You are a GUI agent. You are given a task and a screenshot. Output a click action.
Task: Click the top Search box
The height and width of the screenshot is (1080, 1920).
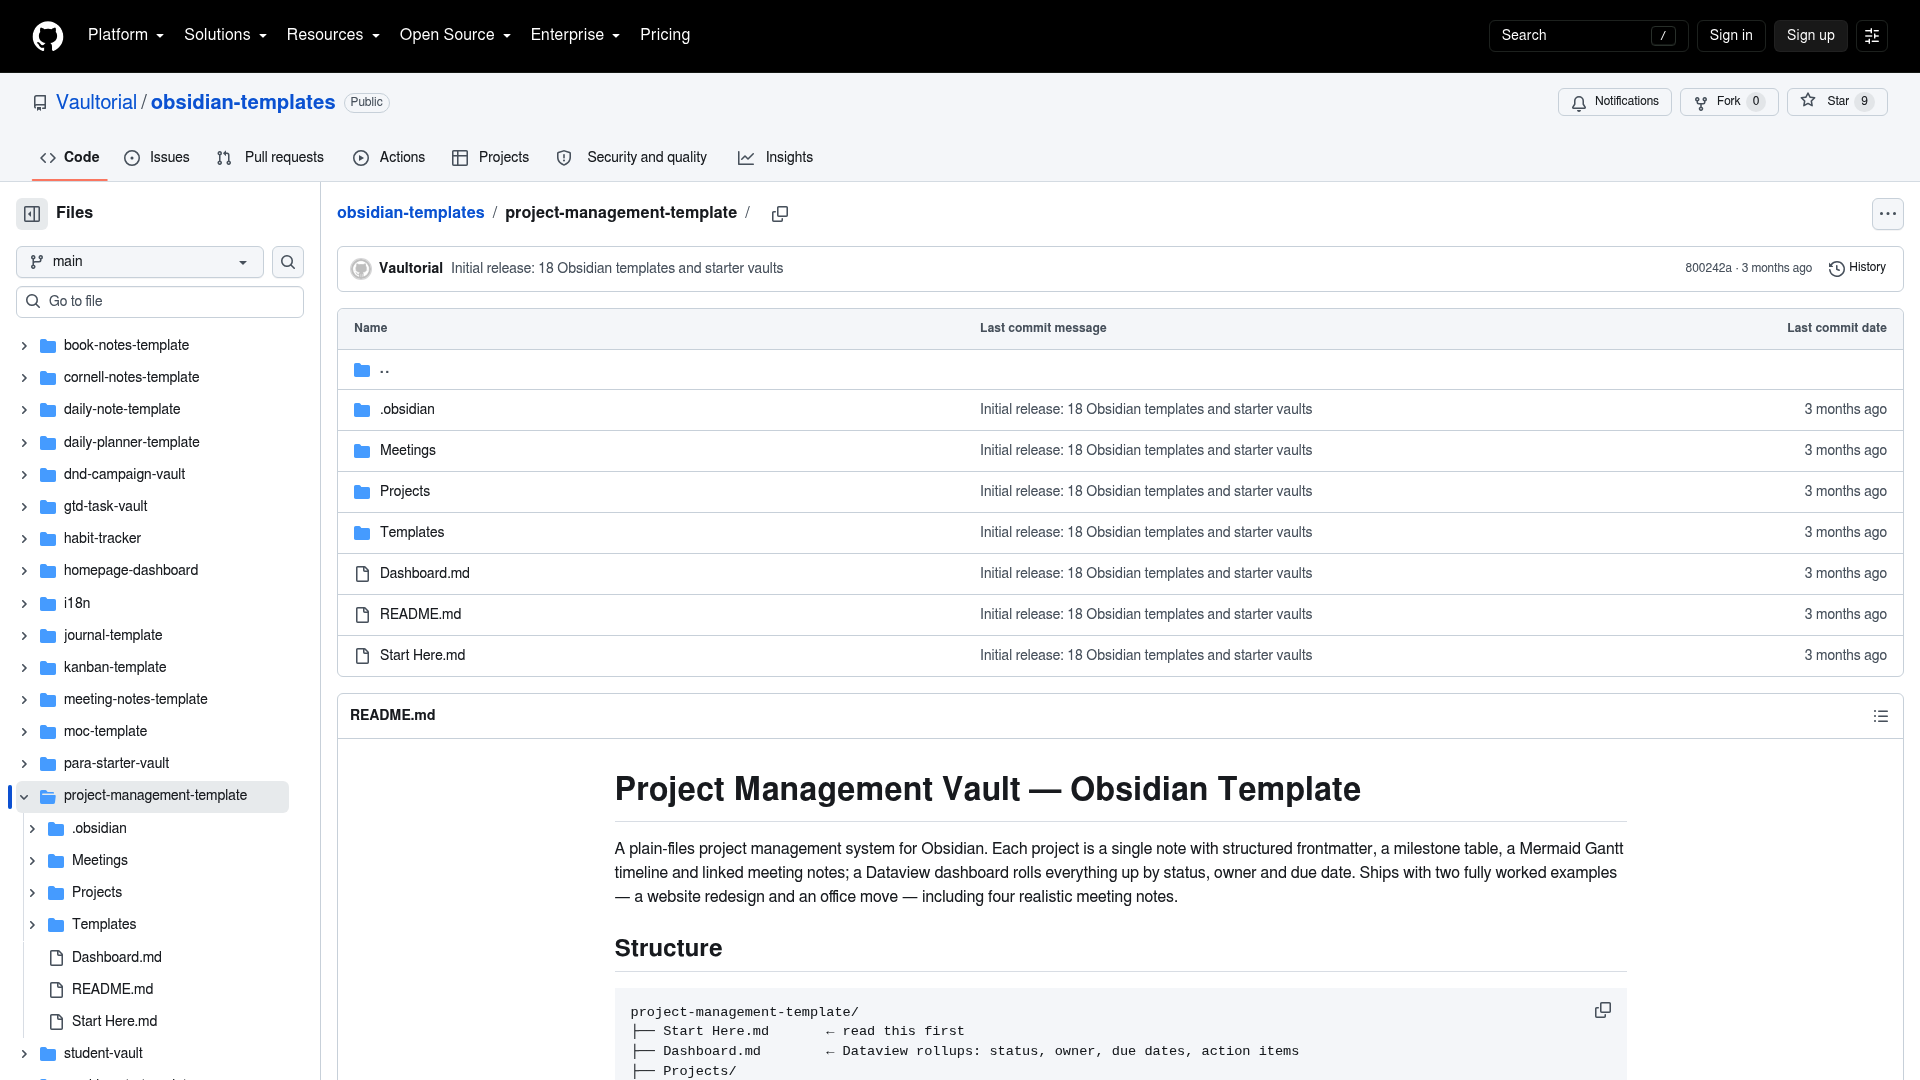coord(1588,36)
